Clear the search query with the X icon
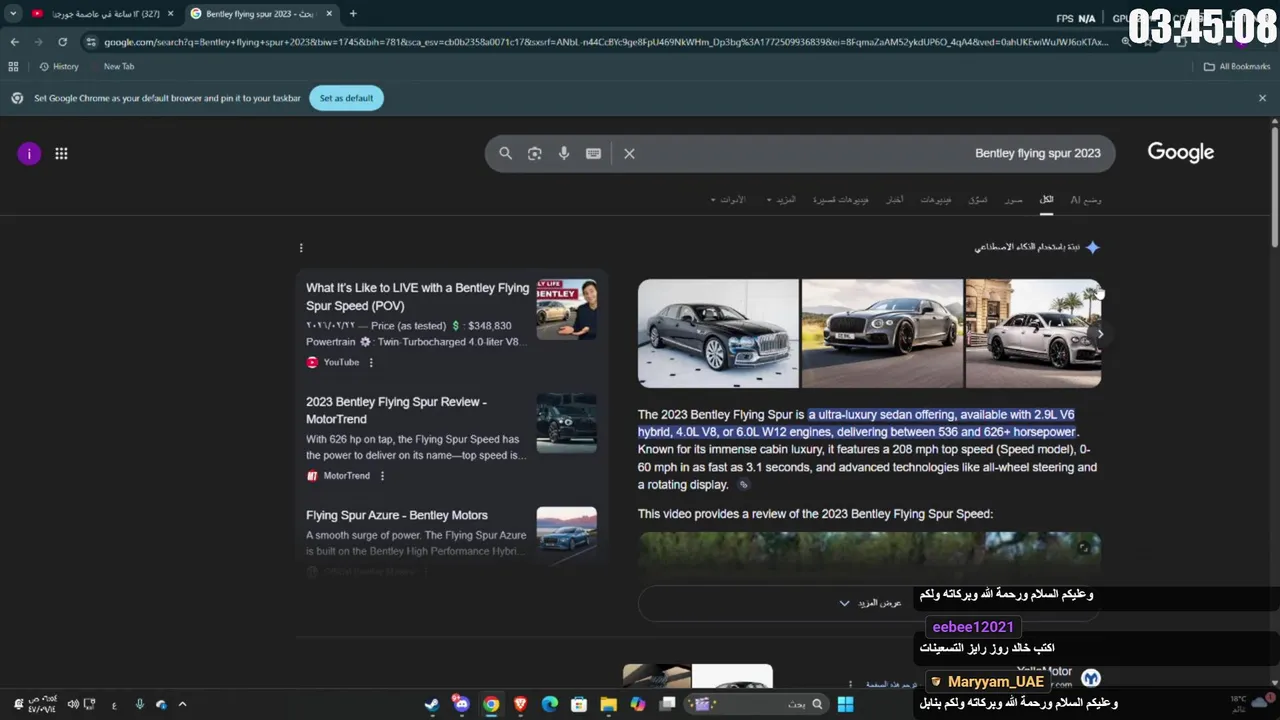Screen dimensions: 1280x720 pyautogui.click(x=629, y=153)
